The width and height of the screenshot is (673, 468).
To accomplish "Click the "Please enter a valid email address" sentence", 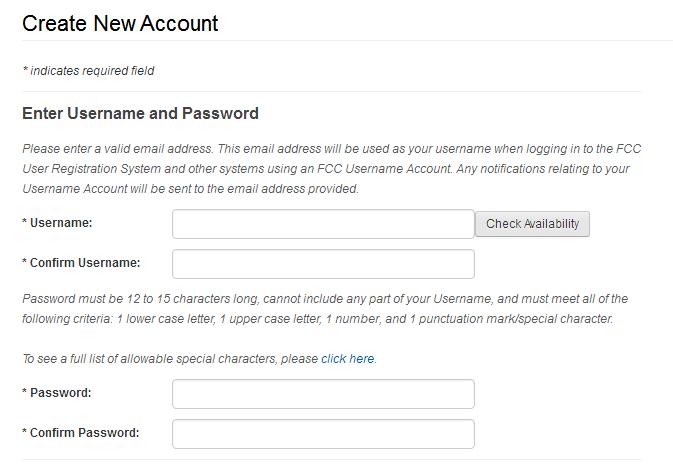I will point(118,149).
